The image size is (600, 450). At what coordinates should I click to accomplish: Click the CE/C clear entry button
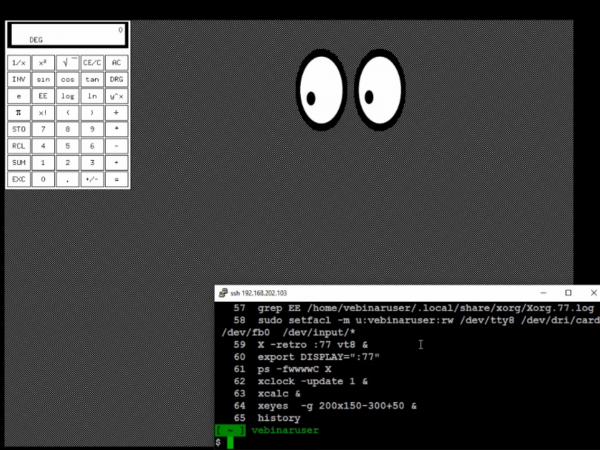click(x=92, y=62)
